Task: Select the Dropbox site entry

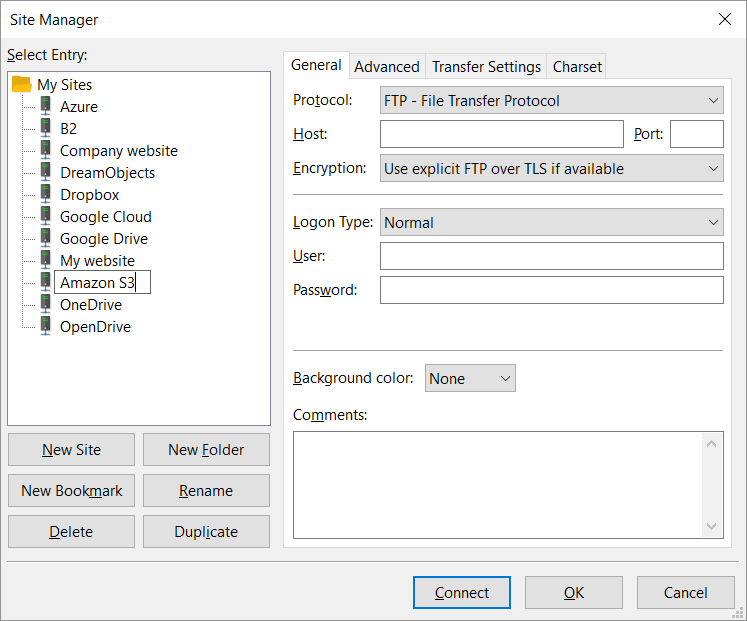Action: pos(90,195)
